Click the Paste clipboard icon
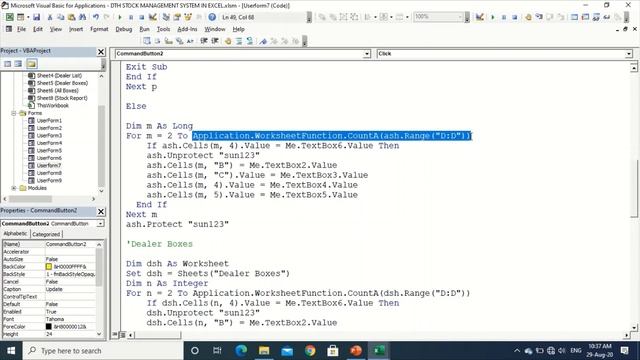Screen dimensions: 640x360 point(71,17)
